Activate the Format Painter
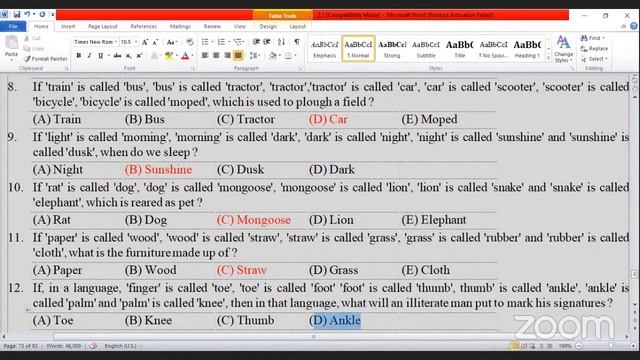The width and height of the screenshot is (640, 360). (45, 59)
